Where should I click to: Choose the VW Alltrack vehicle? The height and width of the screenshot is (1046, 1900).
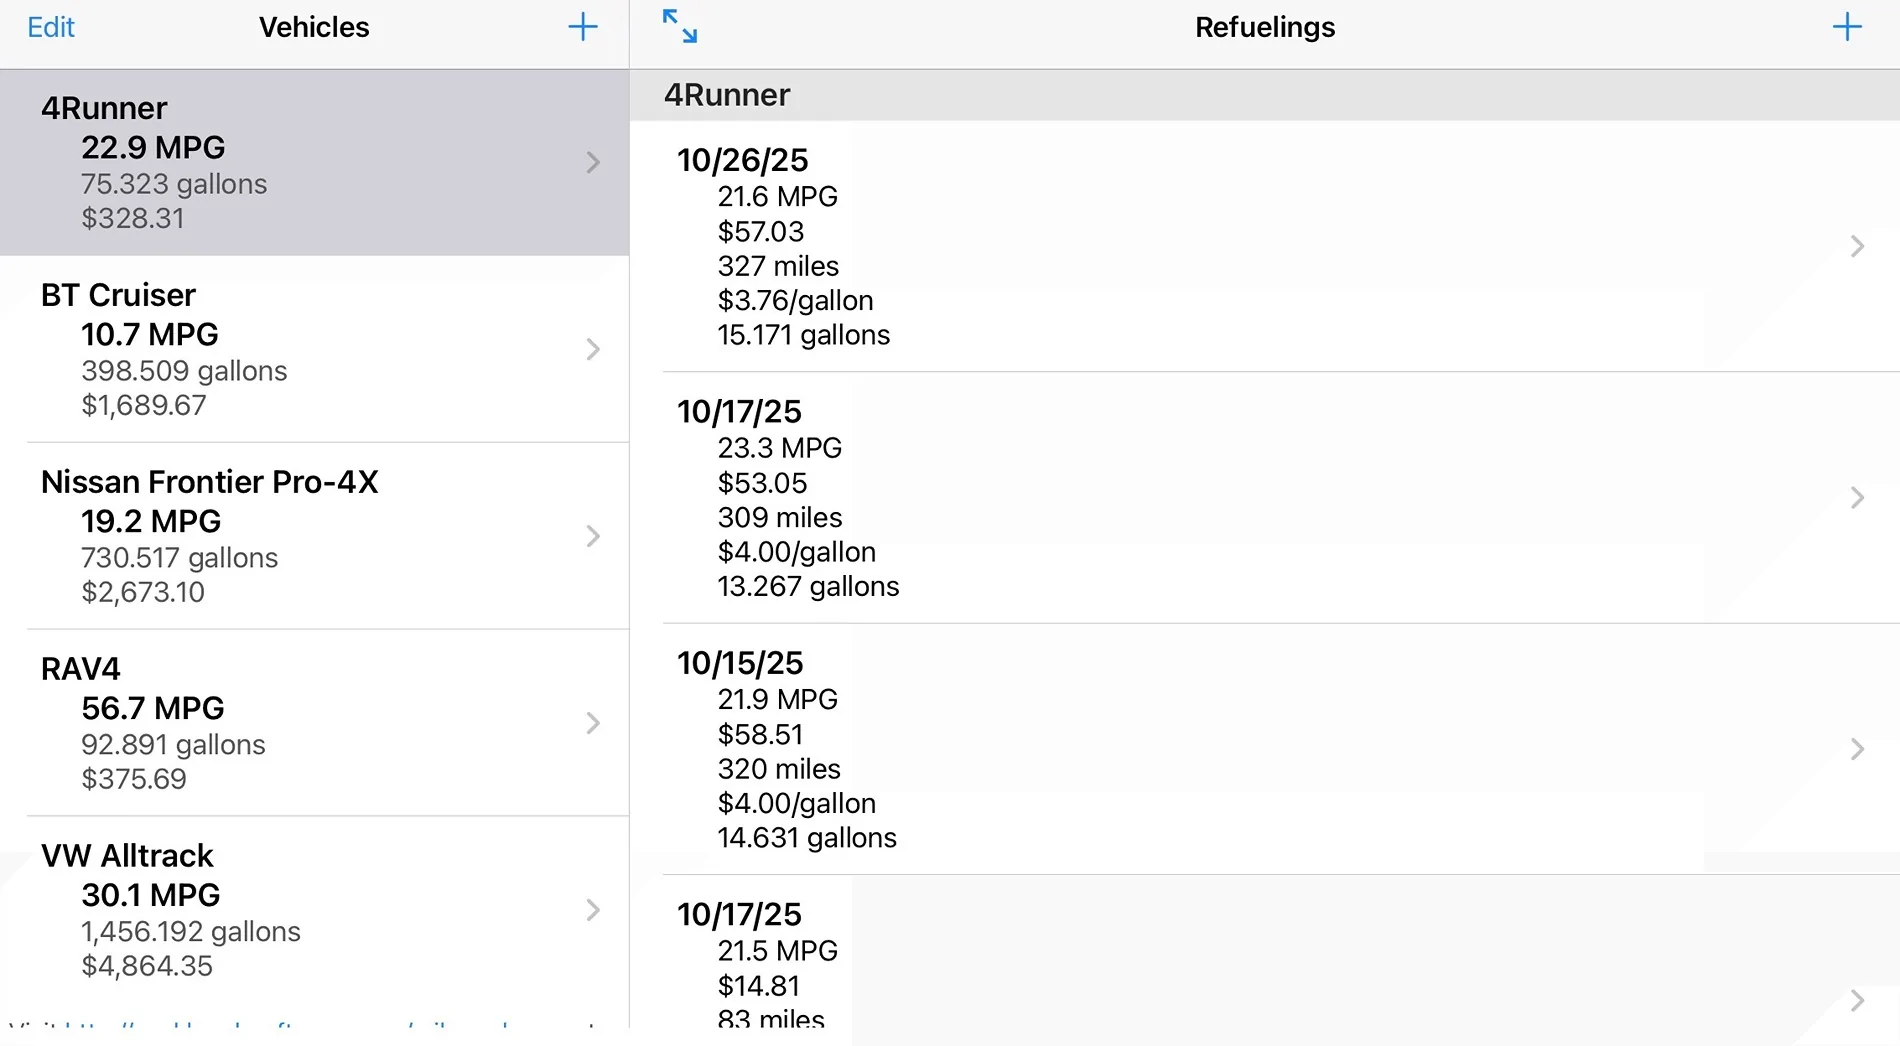300,910
